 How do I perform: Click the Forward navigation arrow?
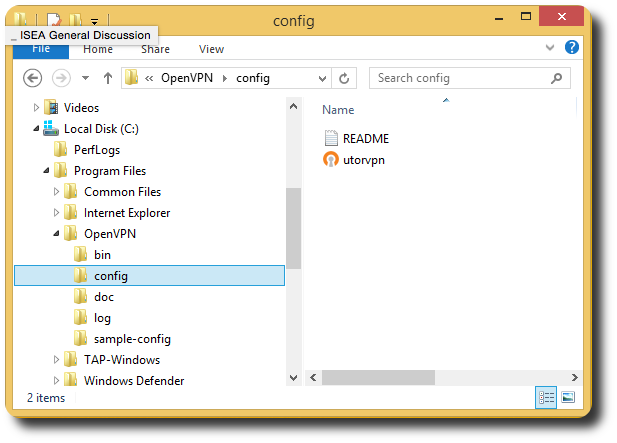(61, 78)
